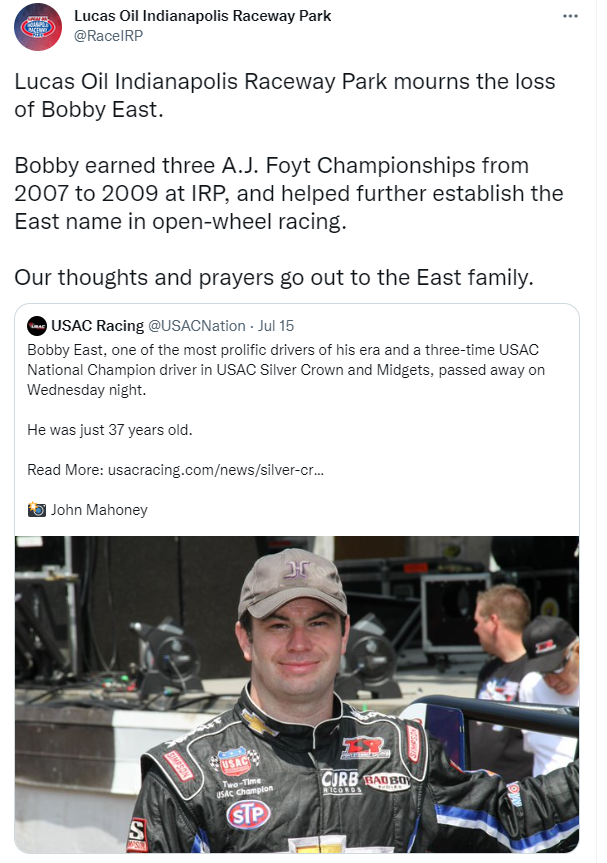
Task: Open the Bobby East photo
Action: tap(297, 695)
